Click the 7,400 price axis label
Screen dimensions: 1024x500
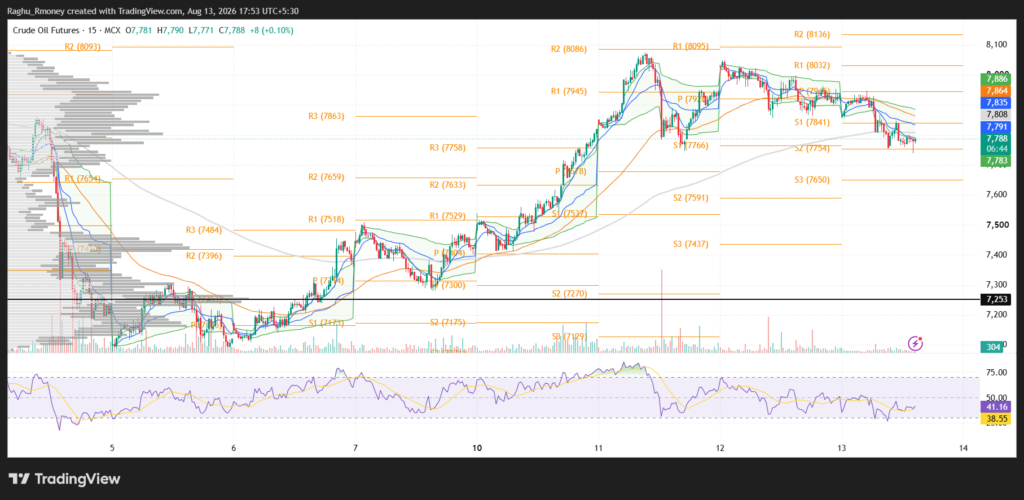click(997, 255)
